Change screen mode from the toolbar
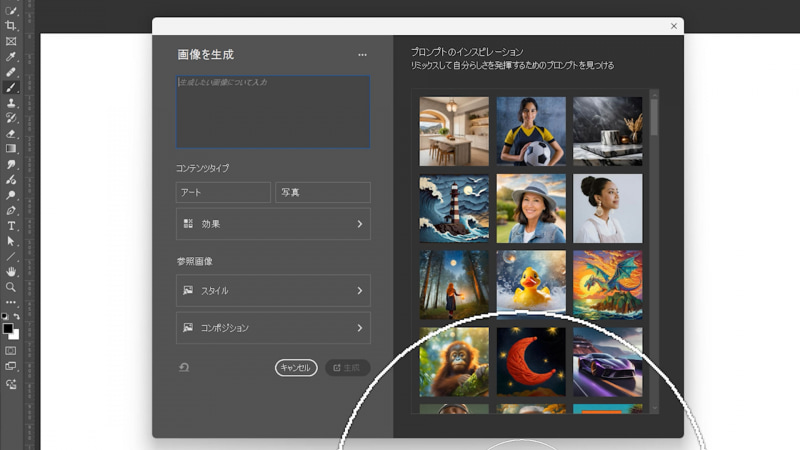The height and width of the screenshot is (450, 800). click(x=11, y=366)
